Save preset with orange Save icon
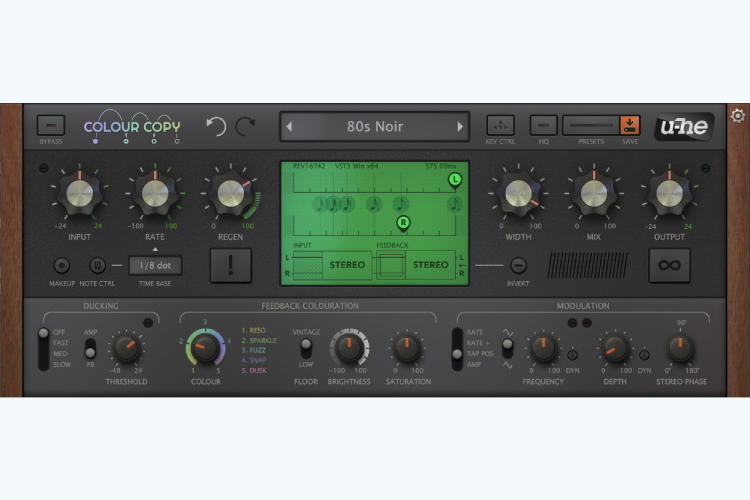 coord(629,125)
